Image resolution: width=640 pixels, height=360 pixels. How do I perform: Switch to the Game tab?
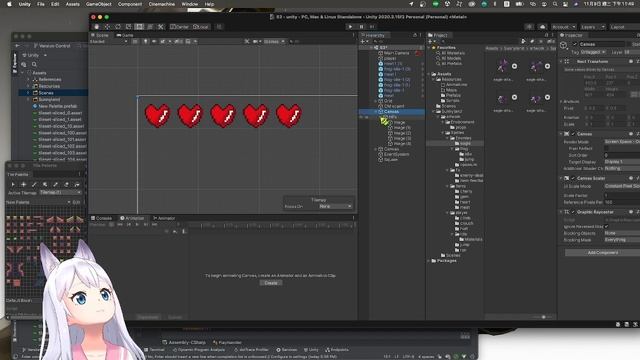point(125,36)
